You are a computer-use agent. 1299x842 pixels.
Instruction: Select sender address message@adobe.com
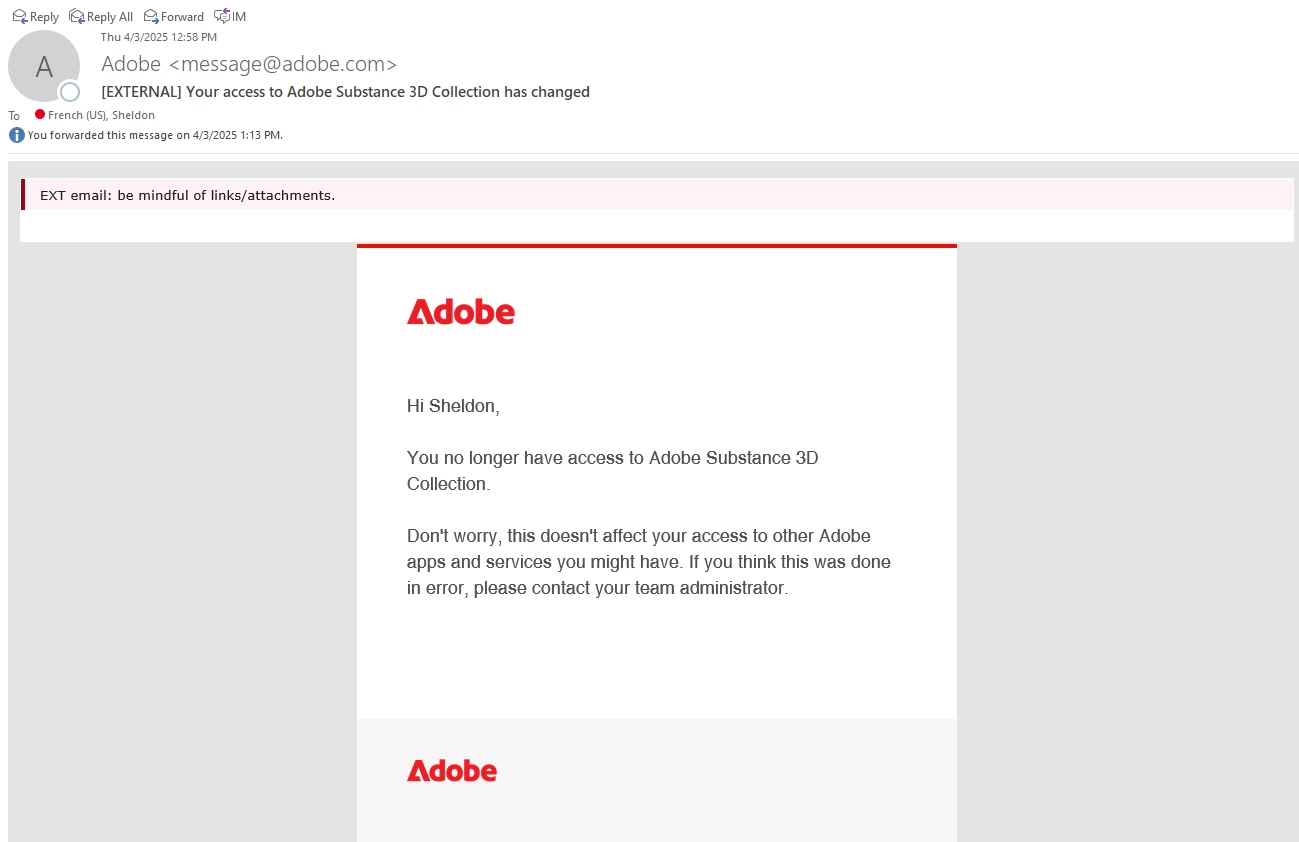tap(283, 64)
